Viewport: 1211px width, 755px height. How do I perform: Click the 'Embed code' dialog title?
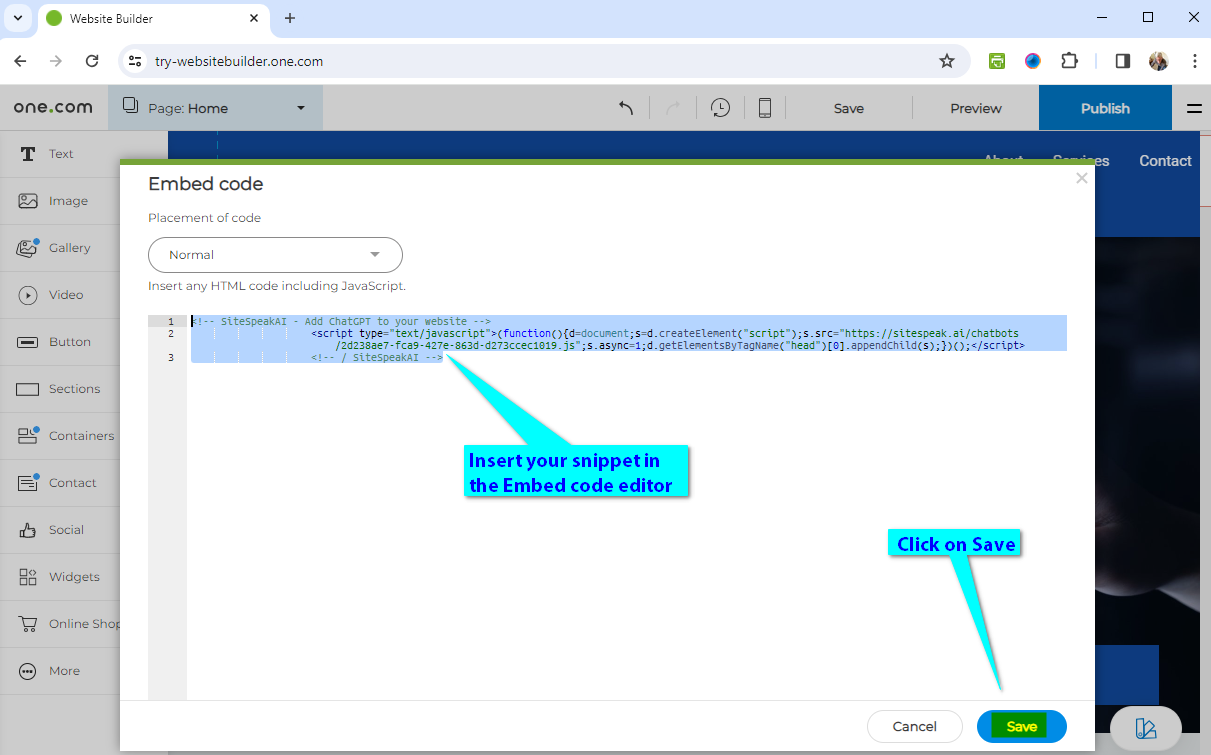click(x=206, y=184)
